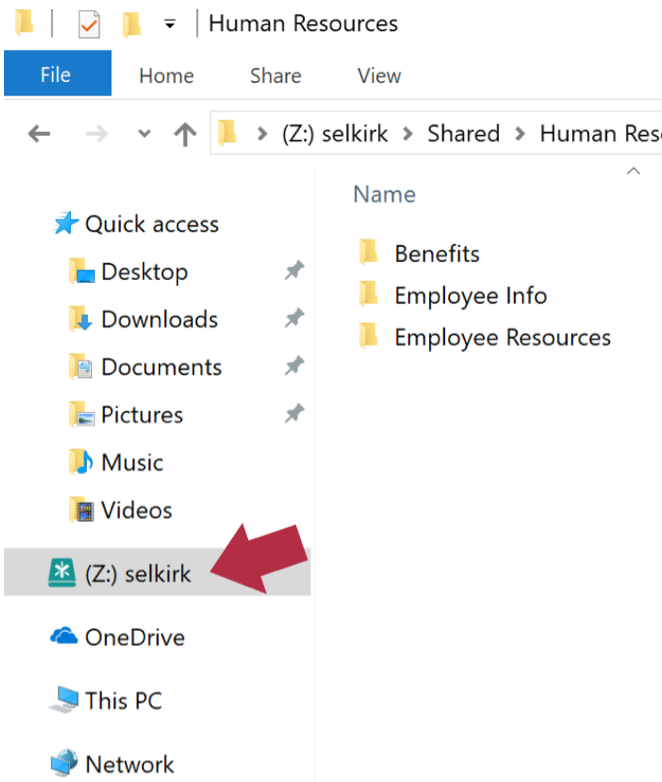Expand the chevron after Shared in address bar
The width and height of the screenshot is (662, 782).
pyautogui.click(x=520, y=134)
